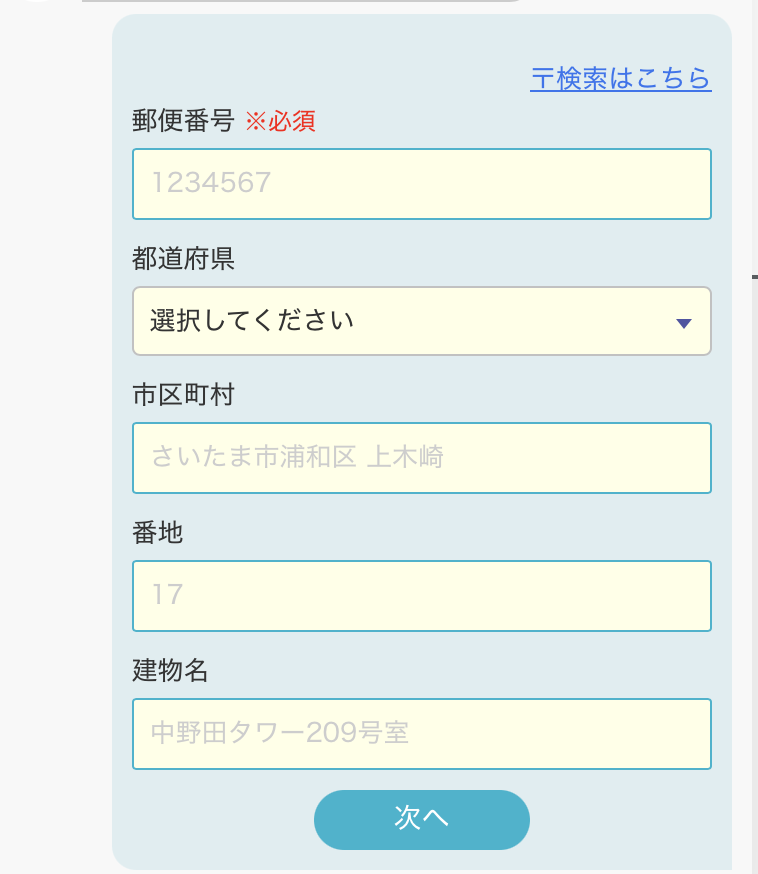Open the 都道府県 prefecture dropdown

click(x=421, y=321)
